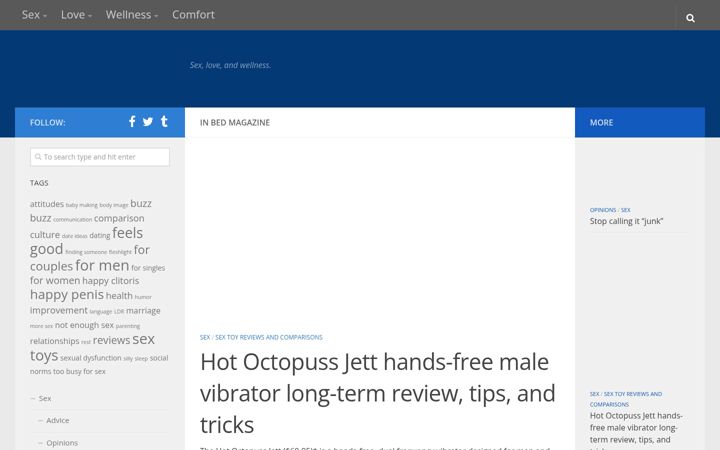Image resolution: width=720 pixels, height=450 pixels.
Task: Open the Hot Octopuss Jett article headline
Action: pos(377,393)
